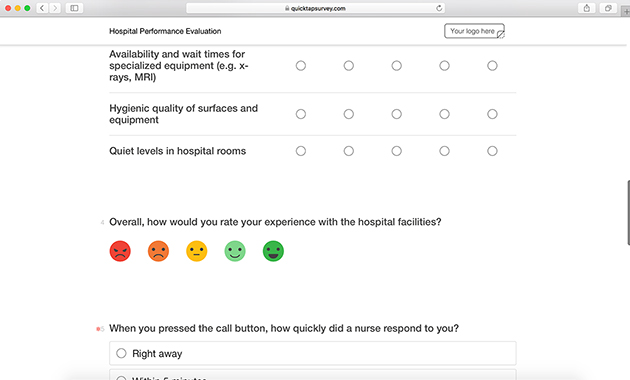Select first radio for Quiet levels row

(301, 151)
